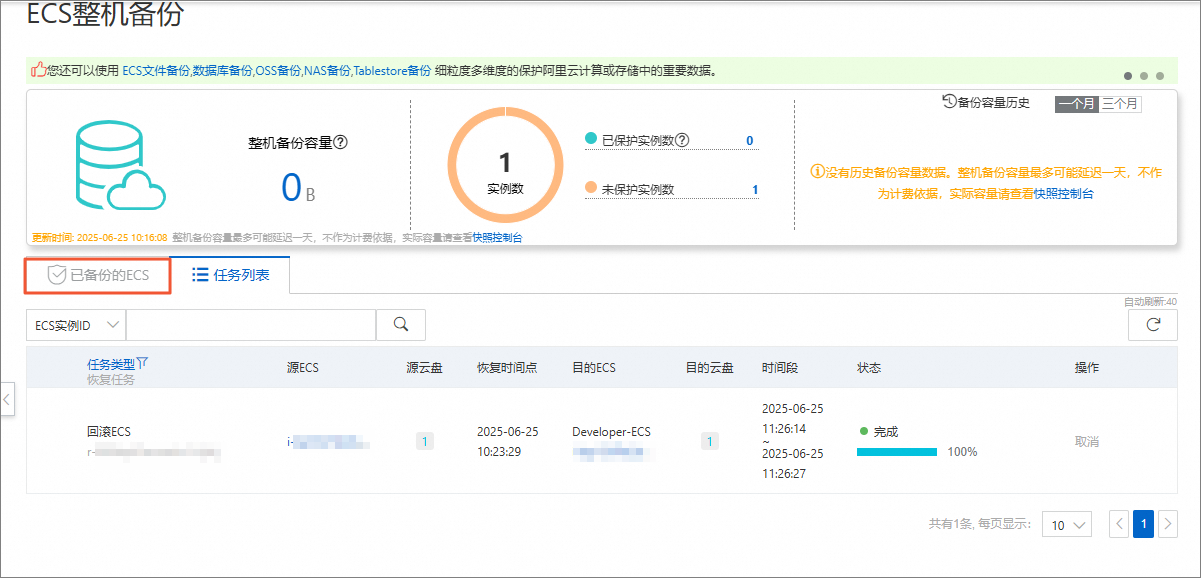Go to the next page arrow
Image resolution: width=1201 pixels, height=578 pixels.
click(x=1167, y=524)
